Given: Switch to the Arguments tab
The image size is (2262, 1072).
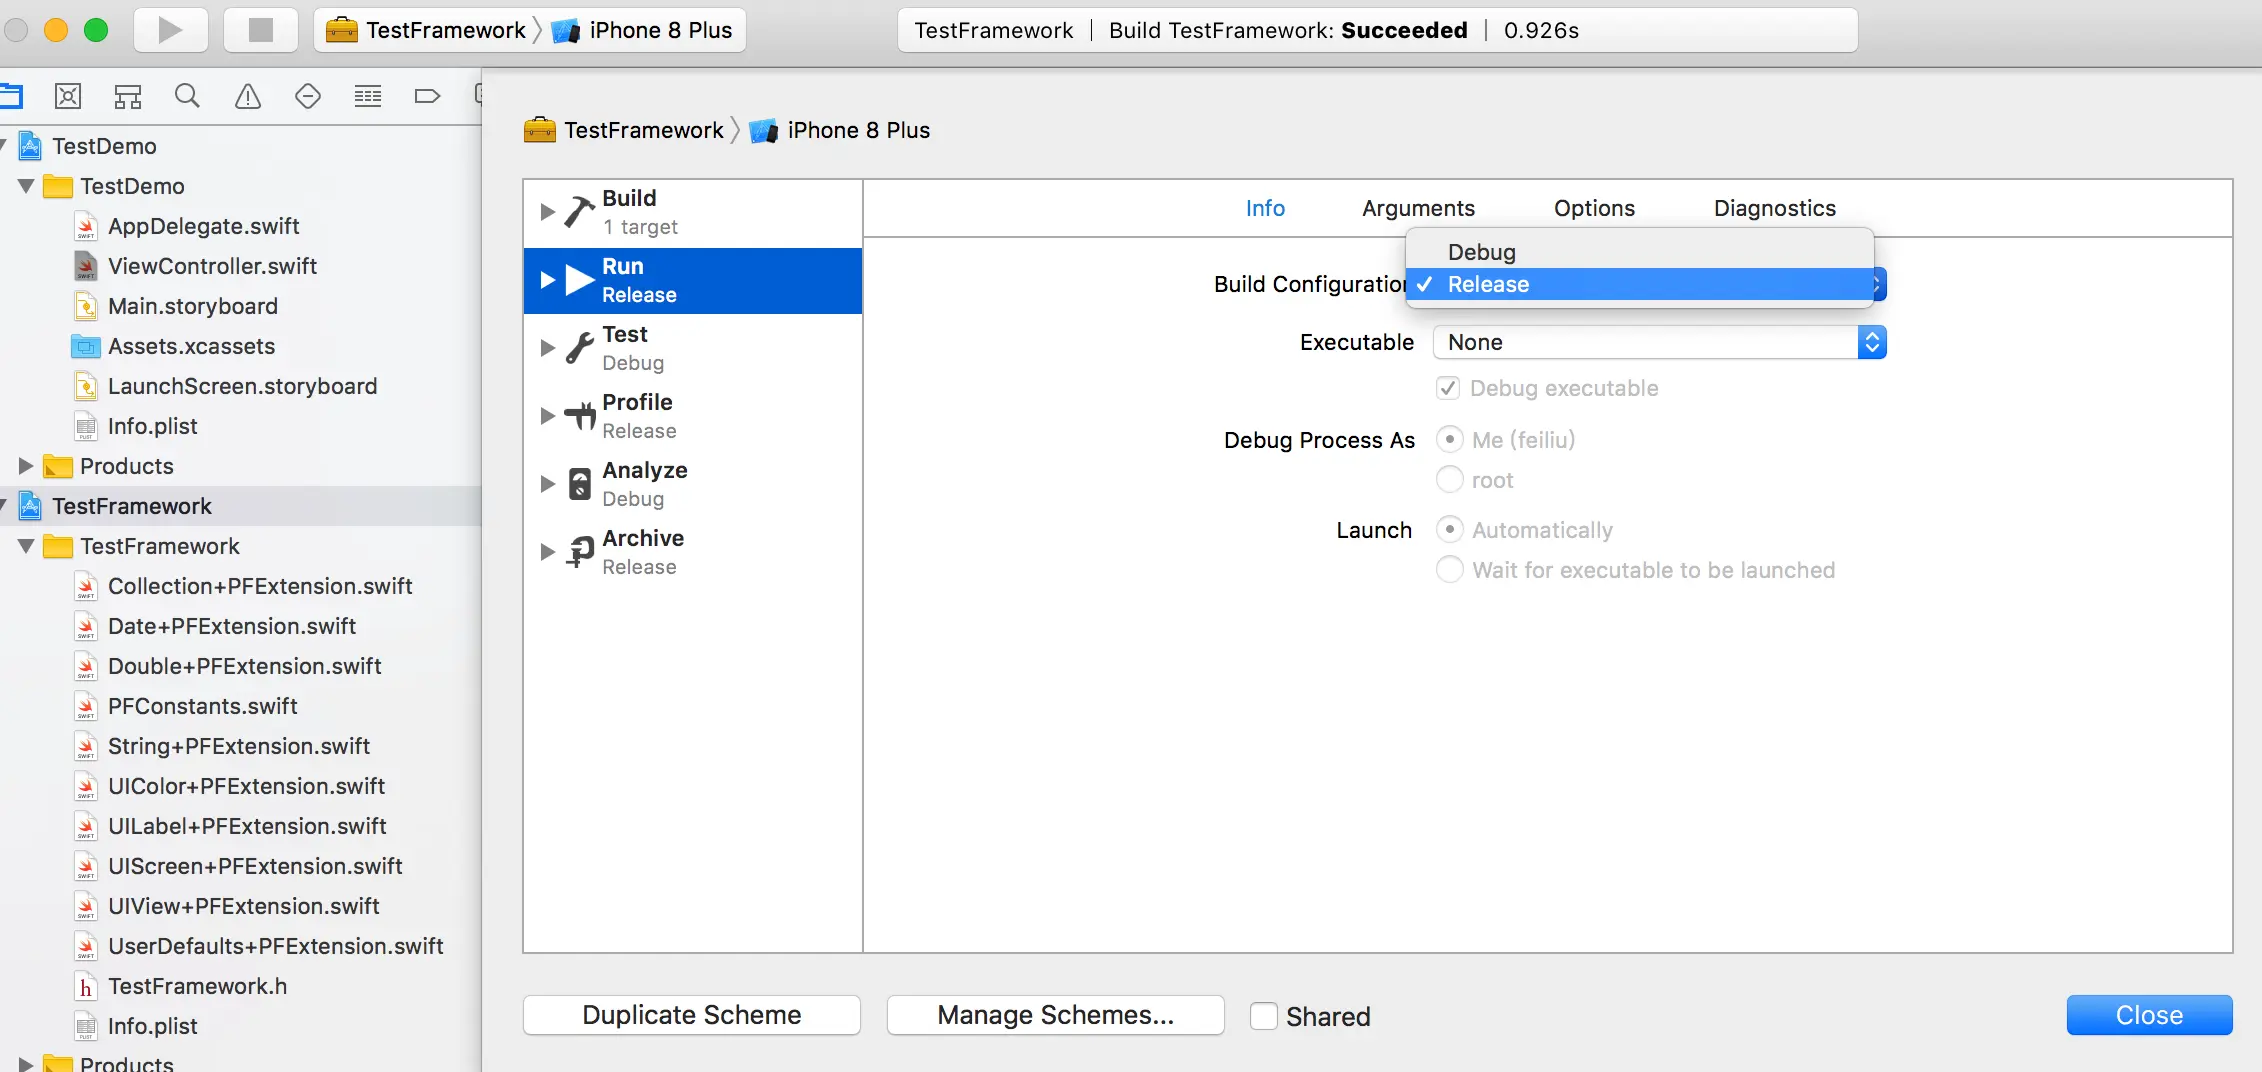Looking at the screenshot, I should coord(1418,208).
